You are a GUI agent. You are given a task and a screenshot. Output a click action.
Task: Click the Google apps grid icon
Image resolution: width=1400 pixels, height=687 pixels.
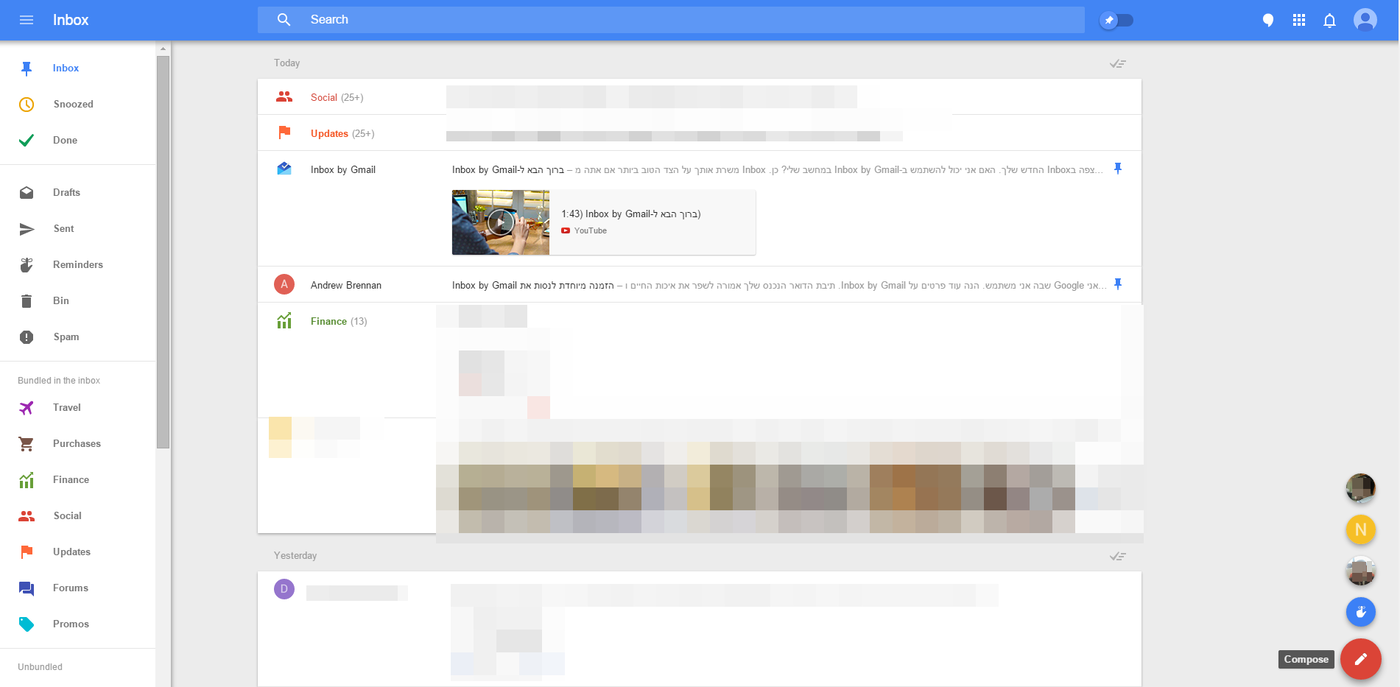(1298, 19)
